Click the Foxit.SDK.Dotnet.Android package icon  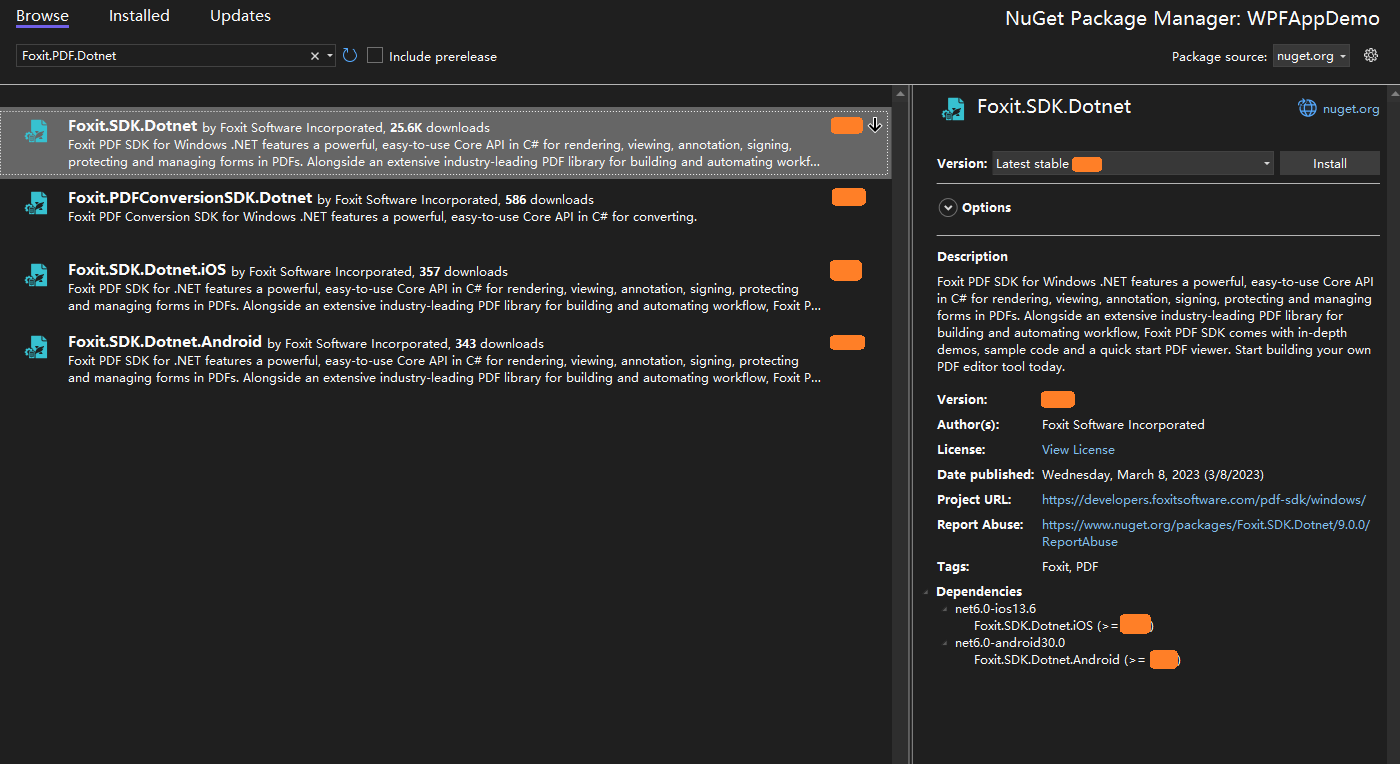(37, 347)
